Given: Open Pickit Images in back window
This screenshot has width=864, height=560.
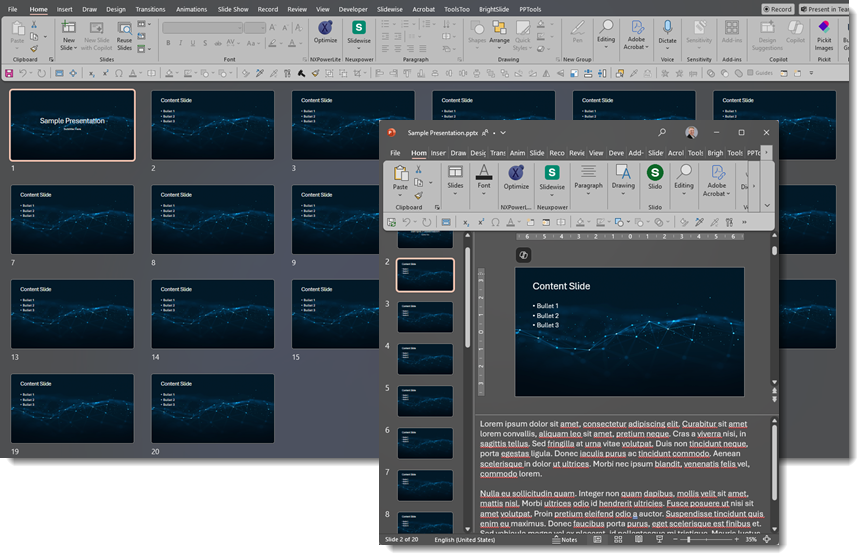Looking at the screenshot, I should (824, 36).
